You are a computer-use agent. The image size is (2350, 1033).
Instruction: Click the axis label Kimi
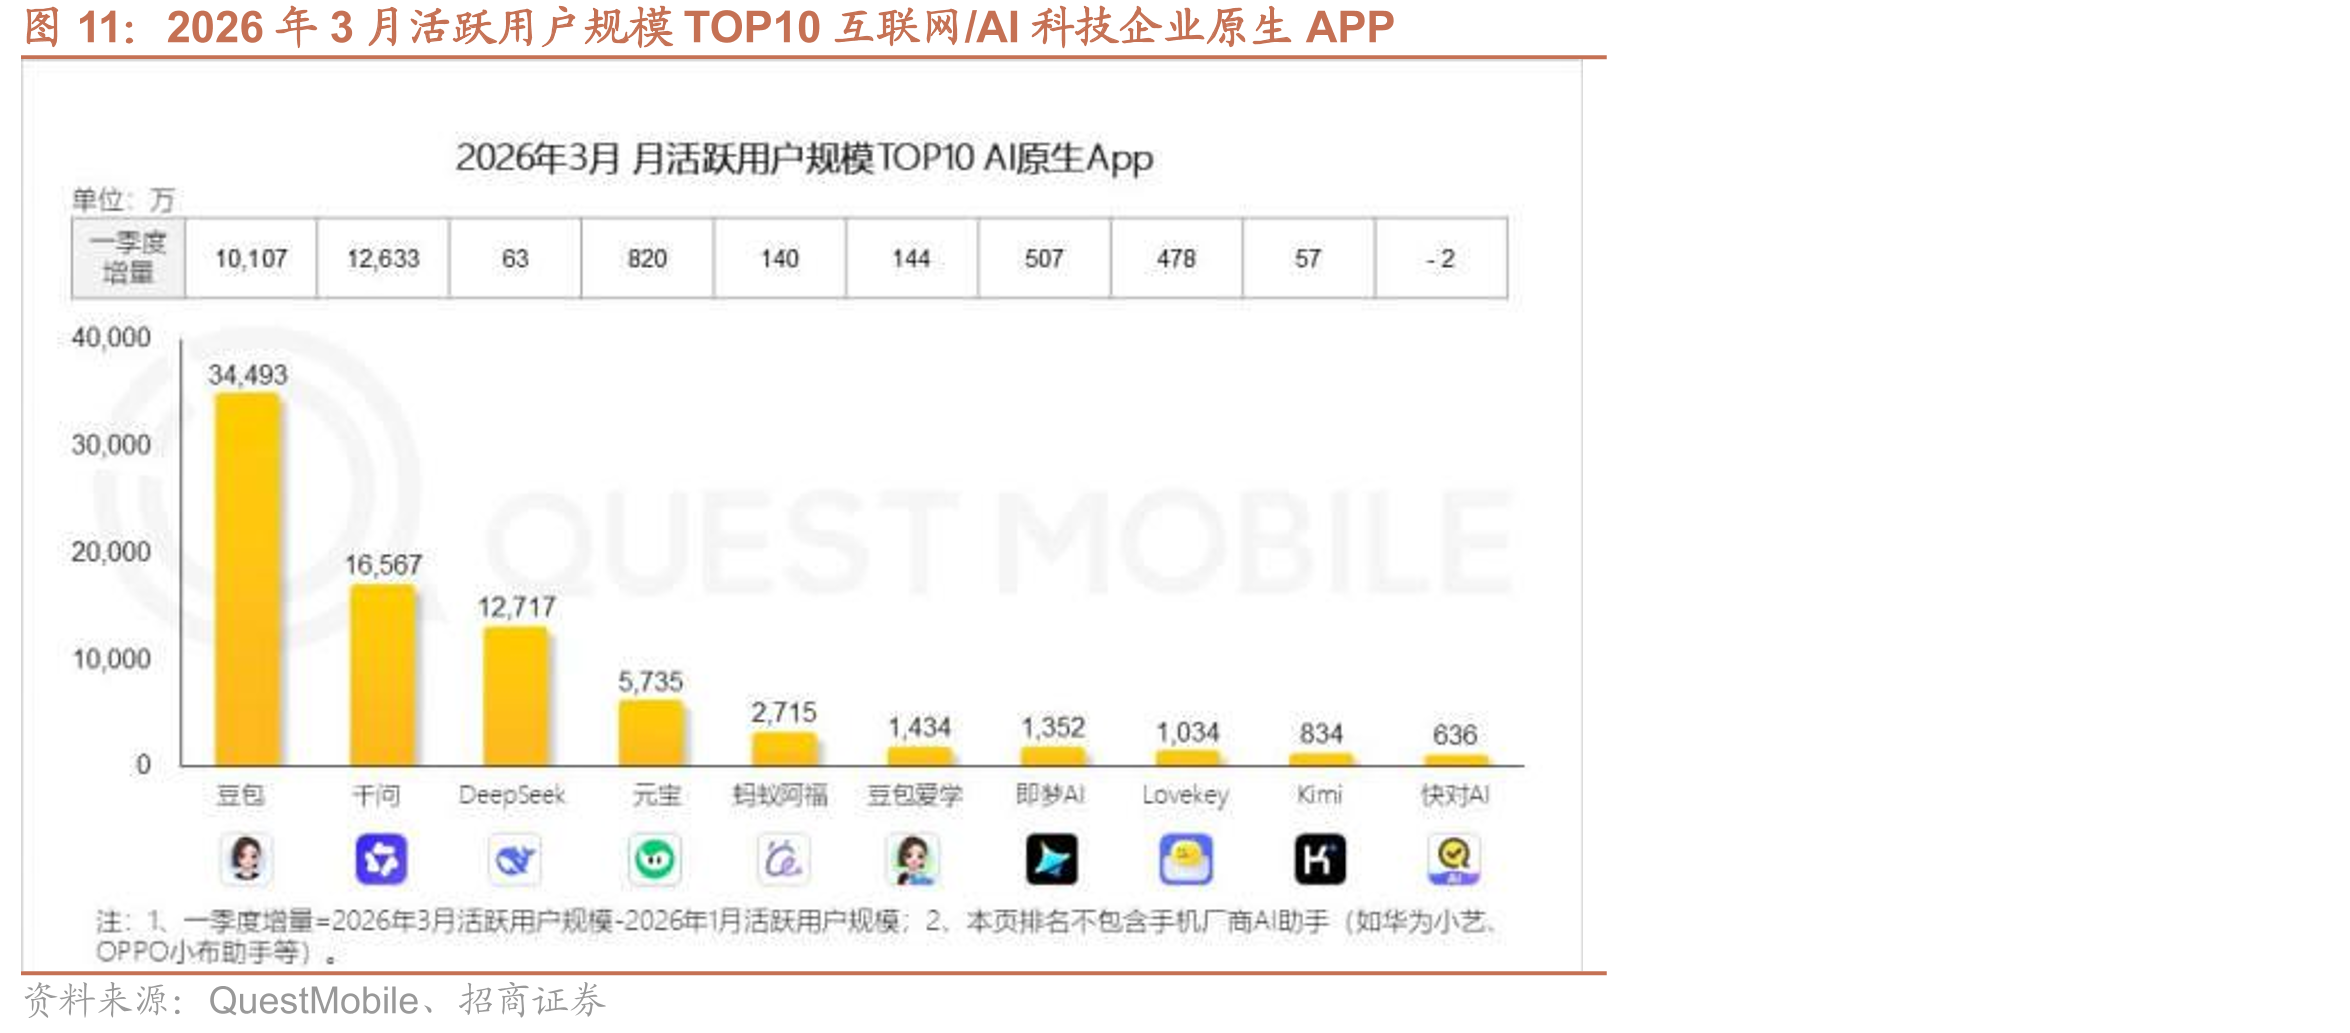[1319, 795]
